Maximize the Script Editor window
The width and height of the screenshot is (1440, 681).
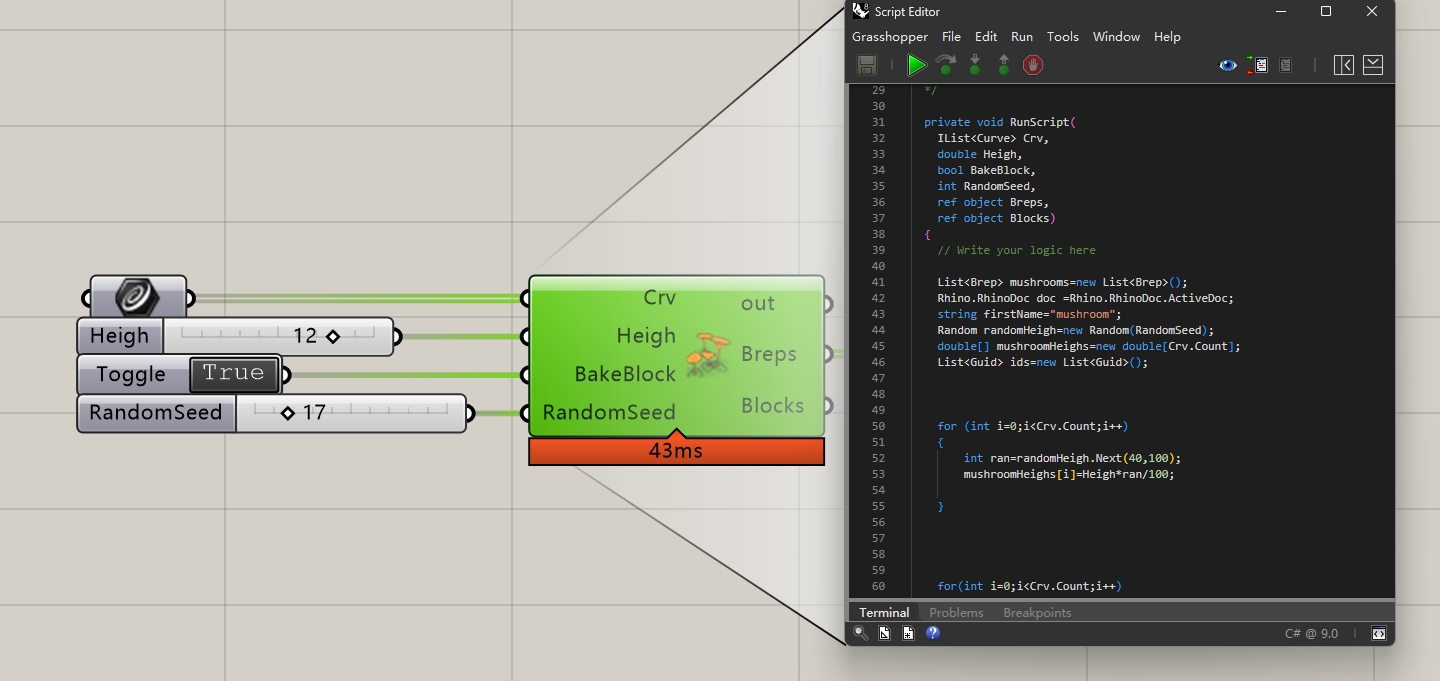click(x=1326, y=11)
